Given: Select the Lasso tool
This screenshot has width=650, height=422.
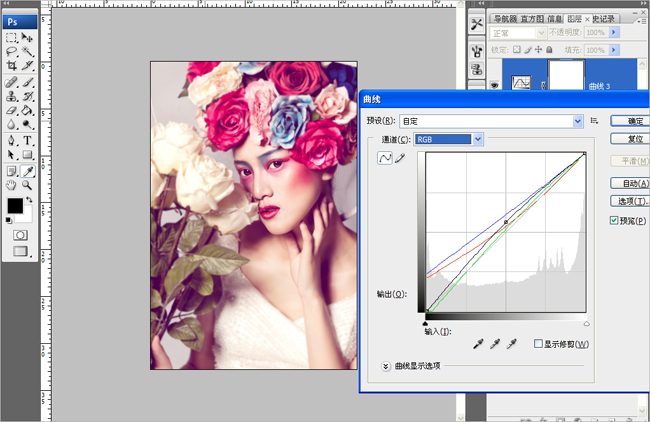Looking at the screenshot, I should tap(12, 51).
